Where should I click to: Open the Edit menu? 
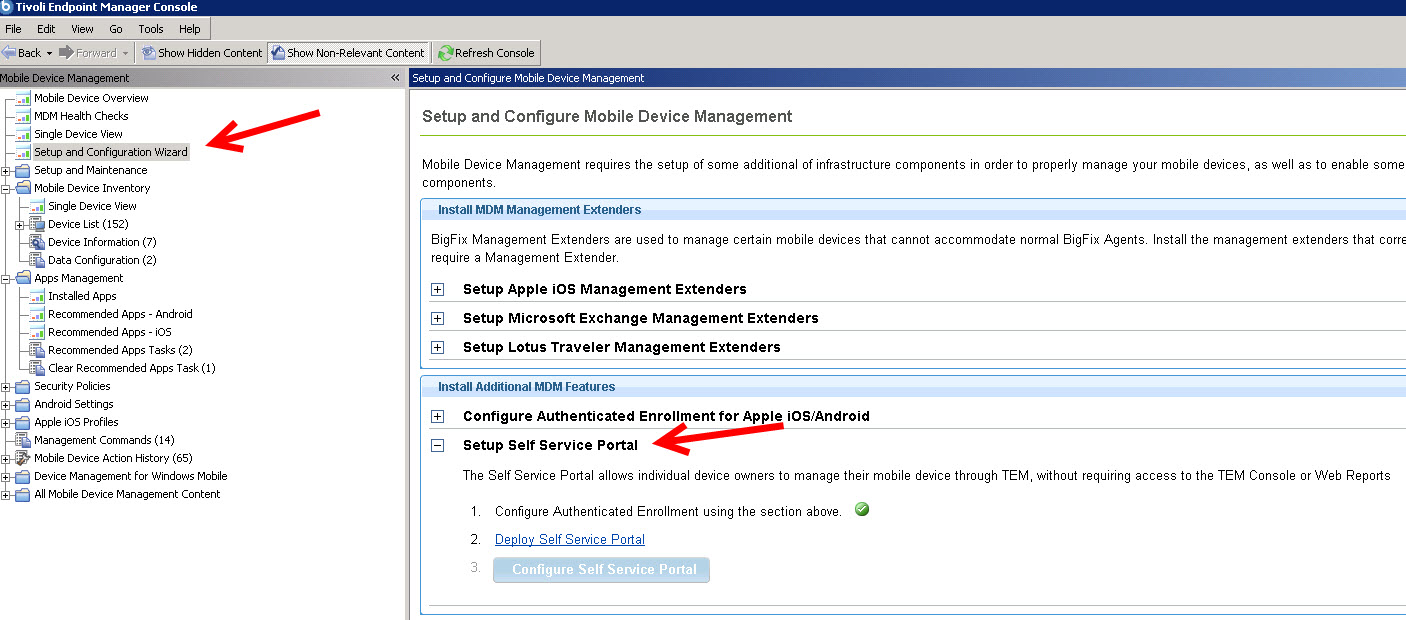(46, 29)
